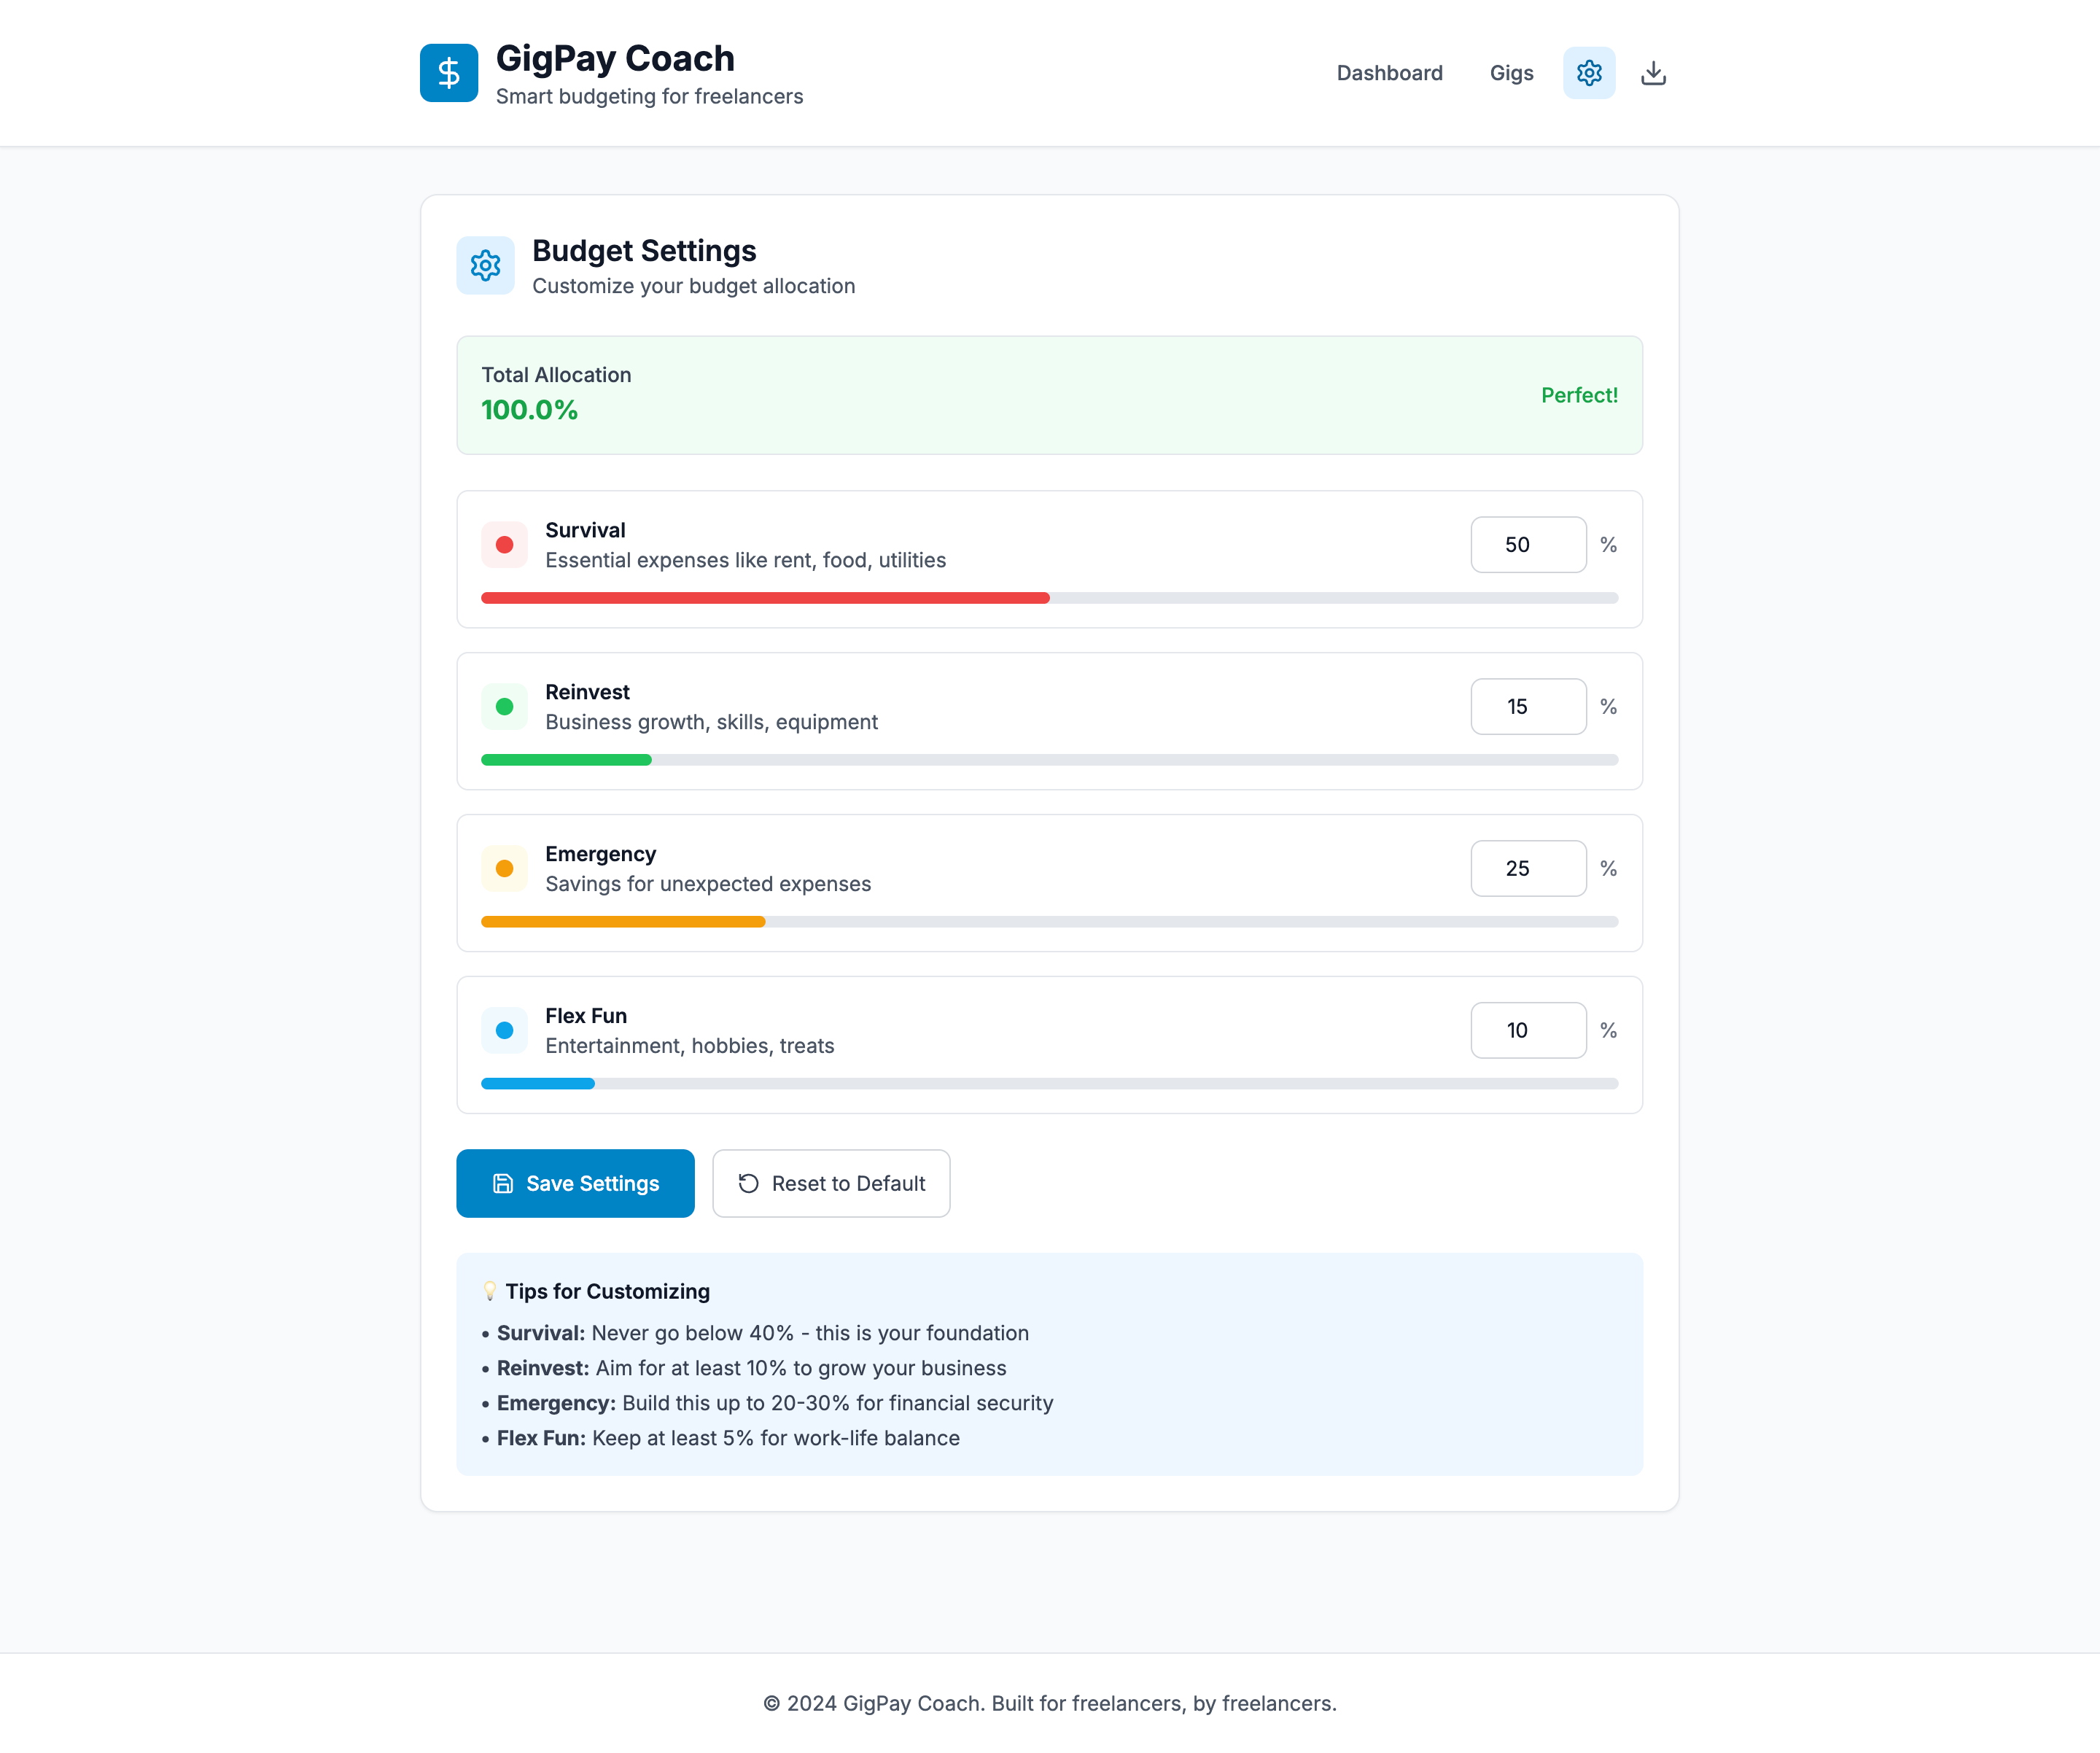Screen dimensions: 2100x1753
Task: Click the lightbulb in Tips for Customizing
Action: tap(490, 1290)
